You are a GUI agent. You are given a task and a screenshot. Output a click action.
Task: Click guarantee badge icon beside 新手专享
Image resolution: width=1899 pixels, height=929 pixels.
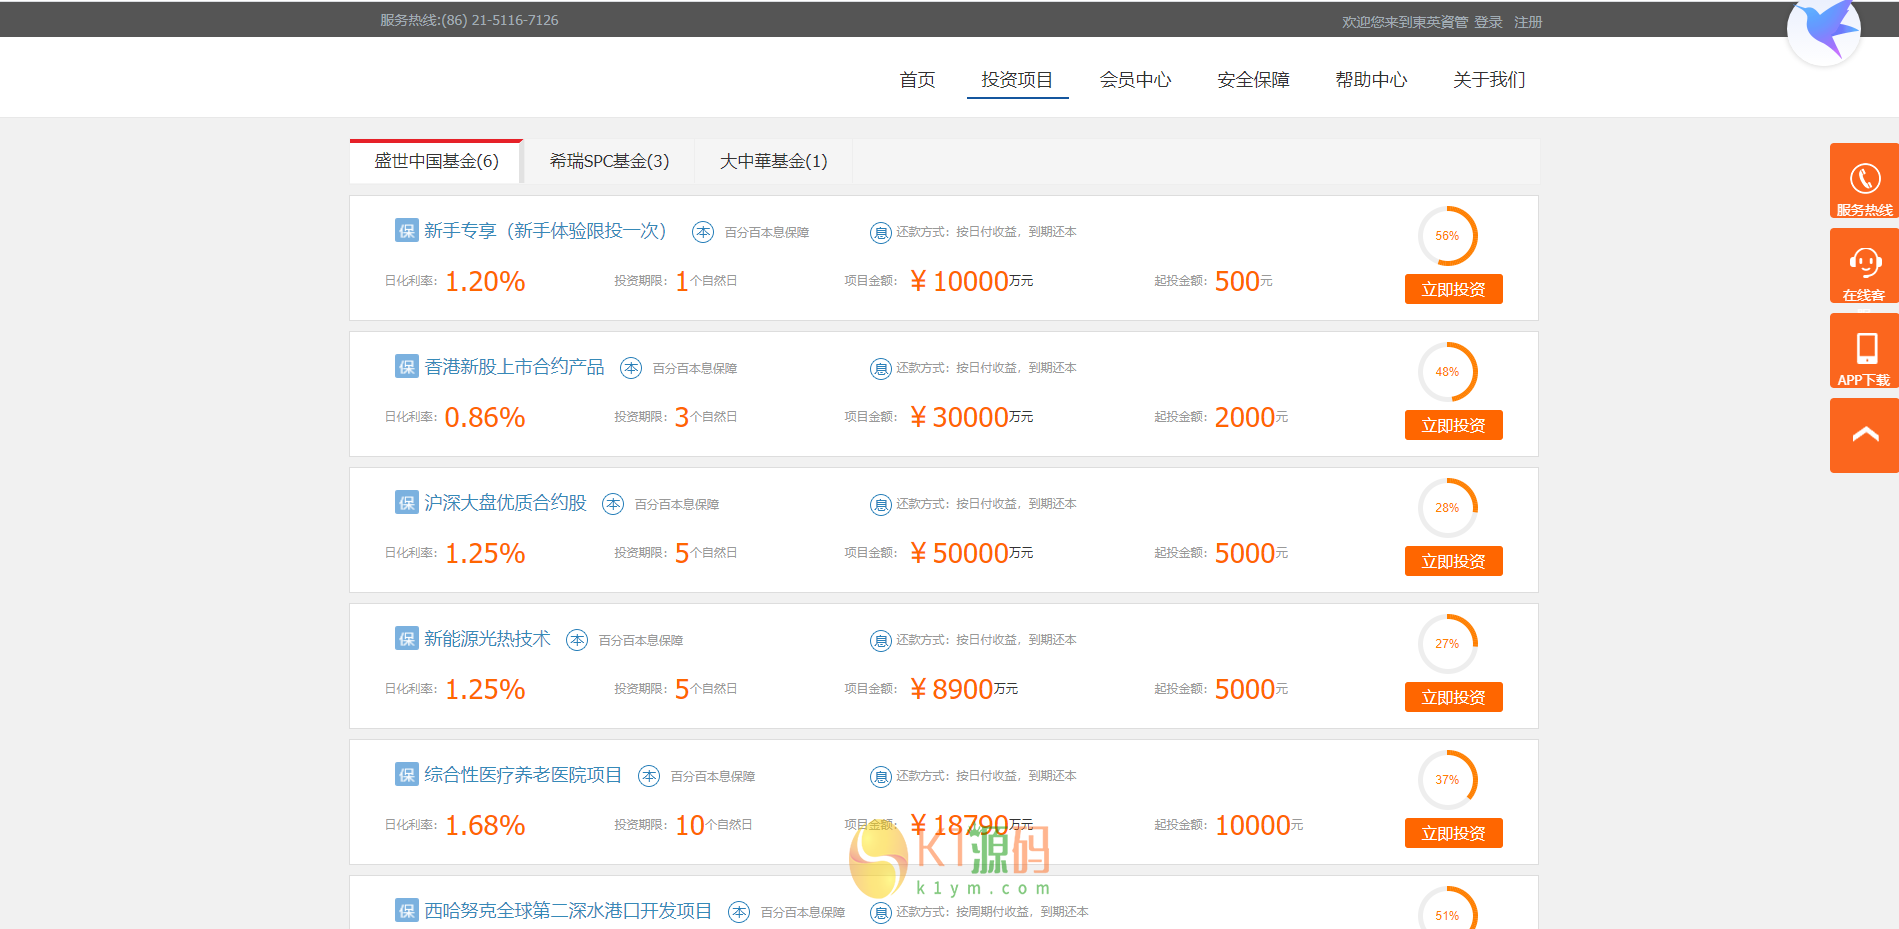(x=406, y=231)
